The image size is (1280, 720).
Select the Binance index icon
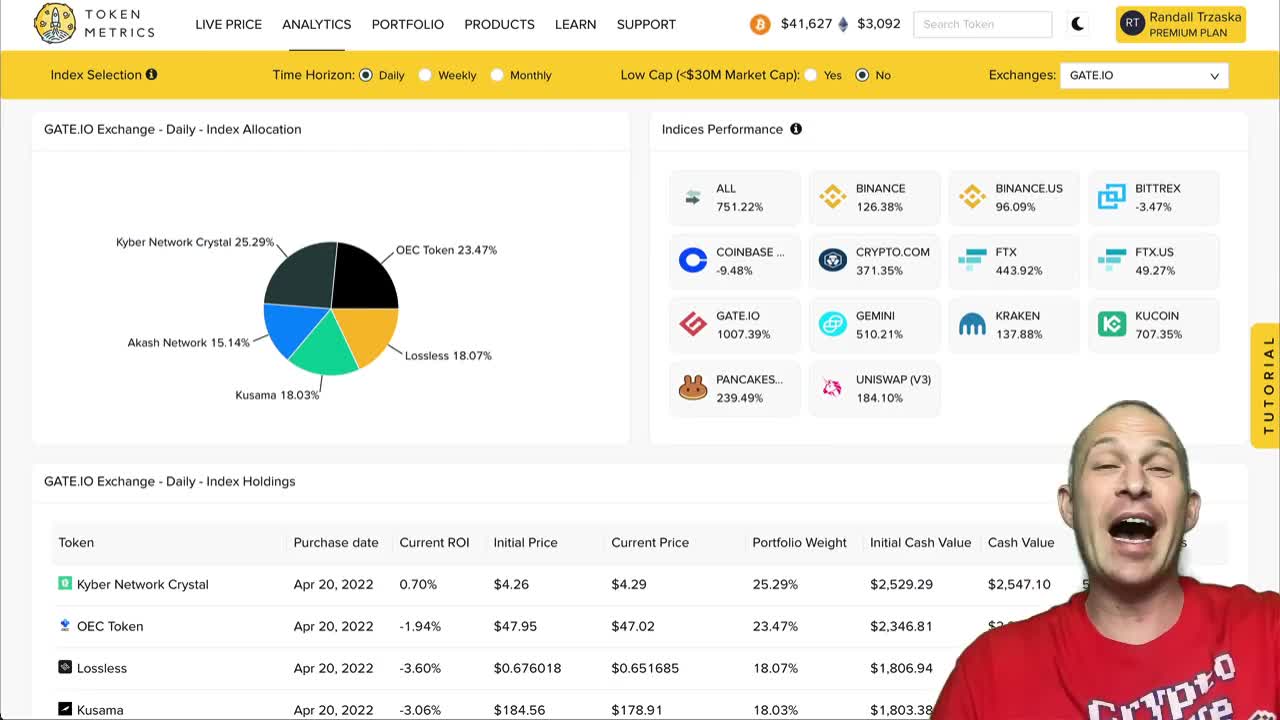pos(832,197)
